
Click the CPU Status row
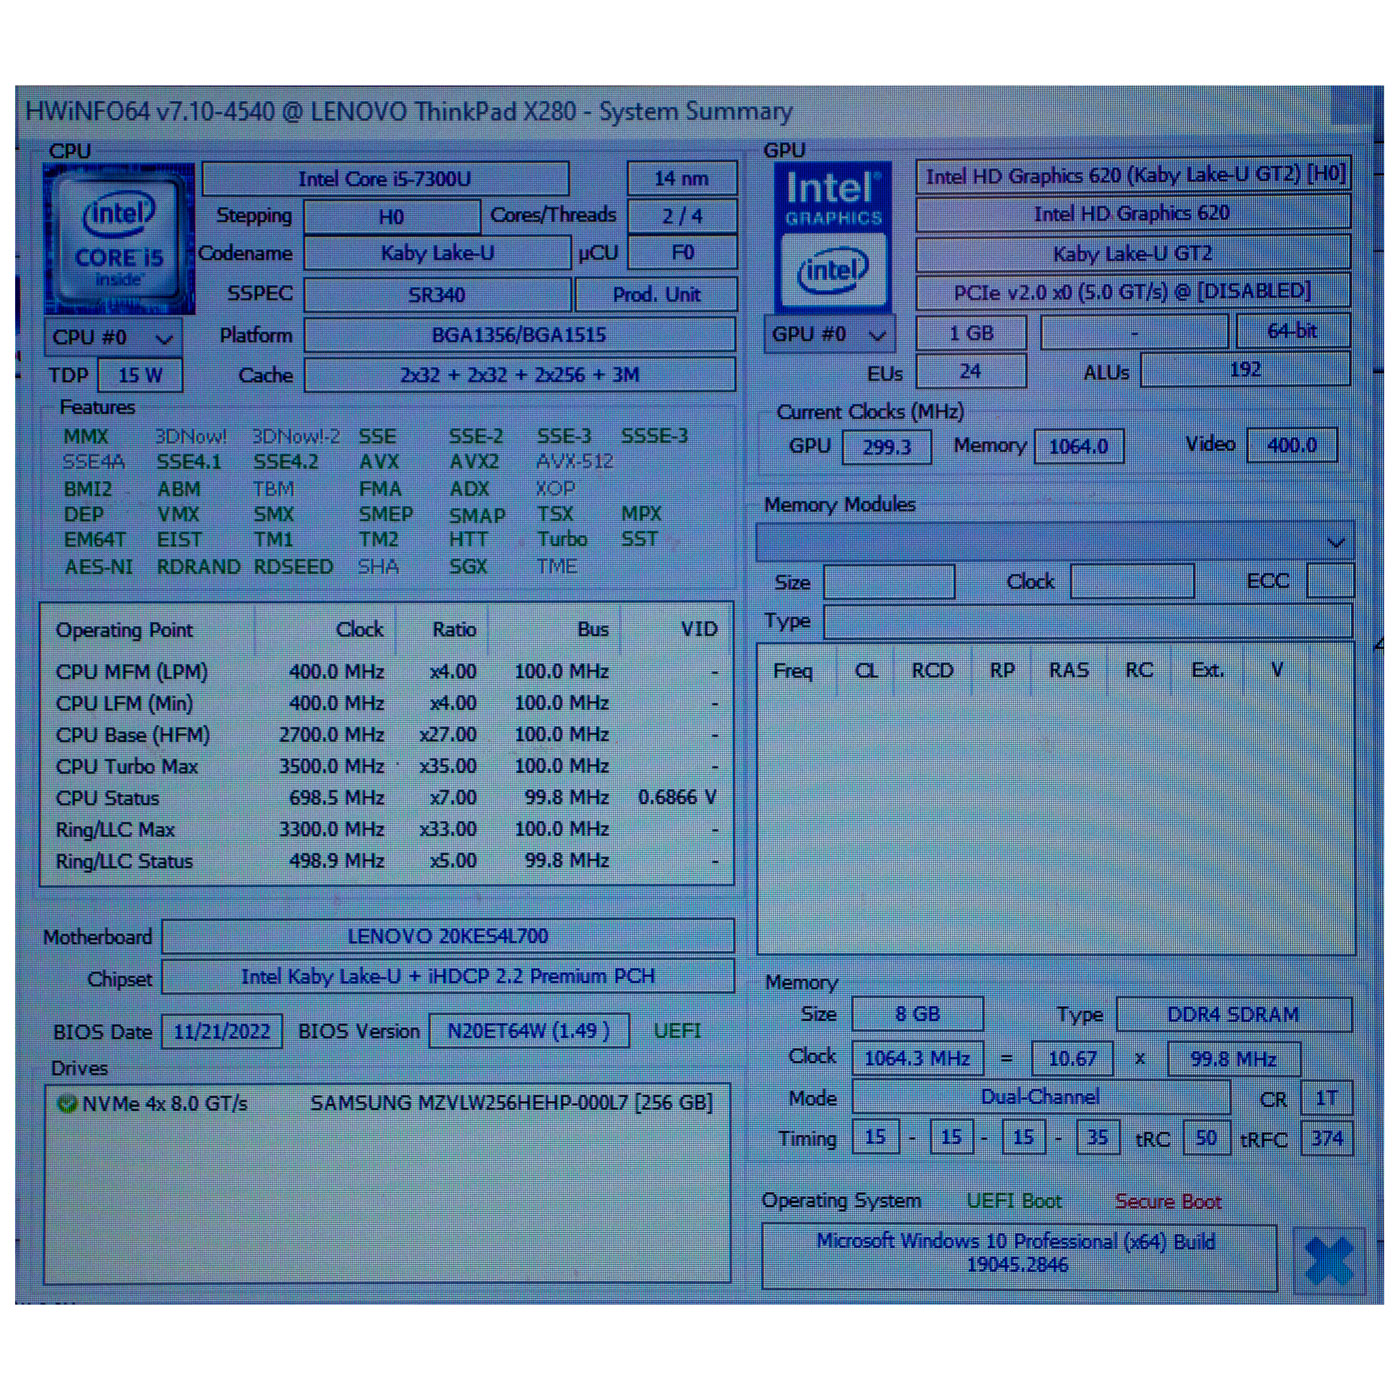pyautogui.click(x=386, y=798)
